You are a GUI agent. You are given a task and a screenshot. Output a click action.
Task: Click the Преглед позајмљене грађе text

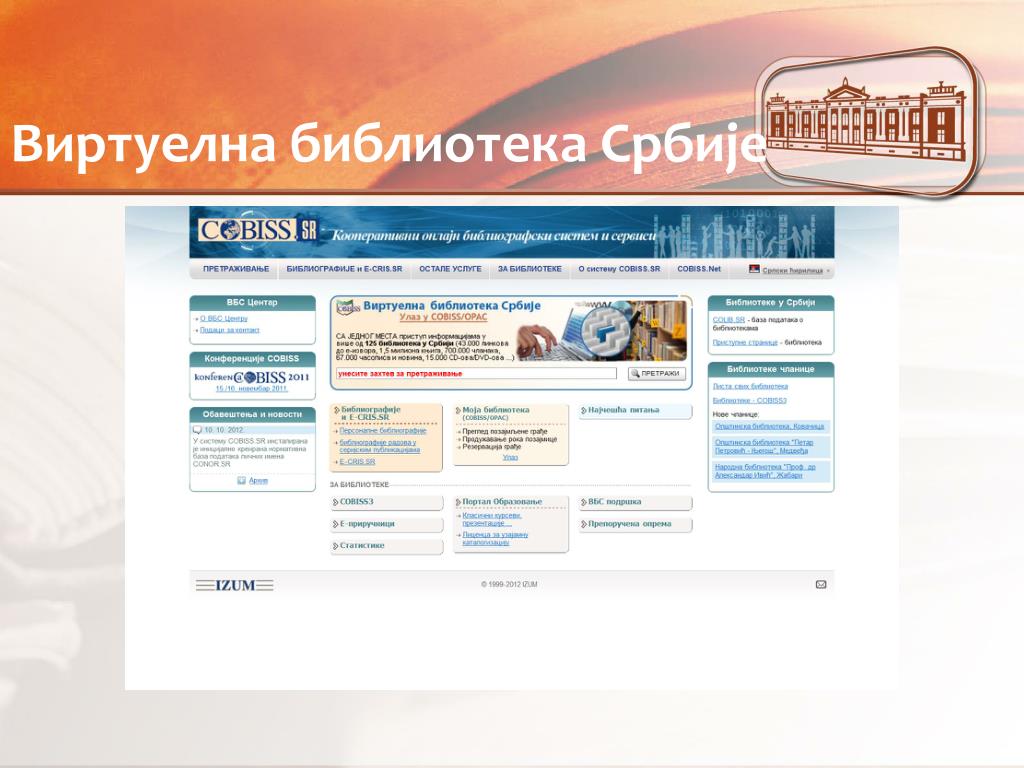[x=505, y=432]
